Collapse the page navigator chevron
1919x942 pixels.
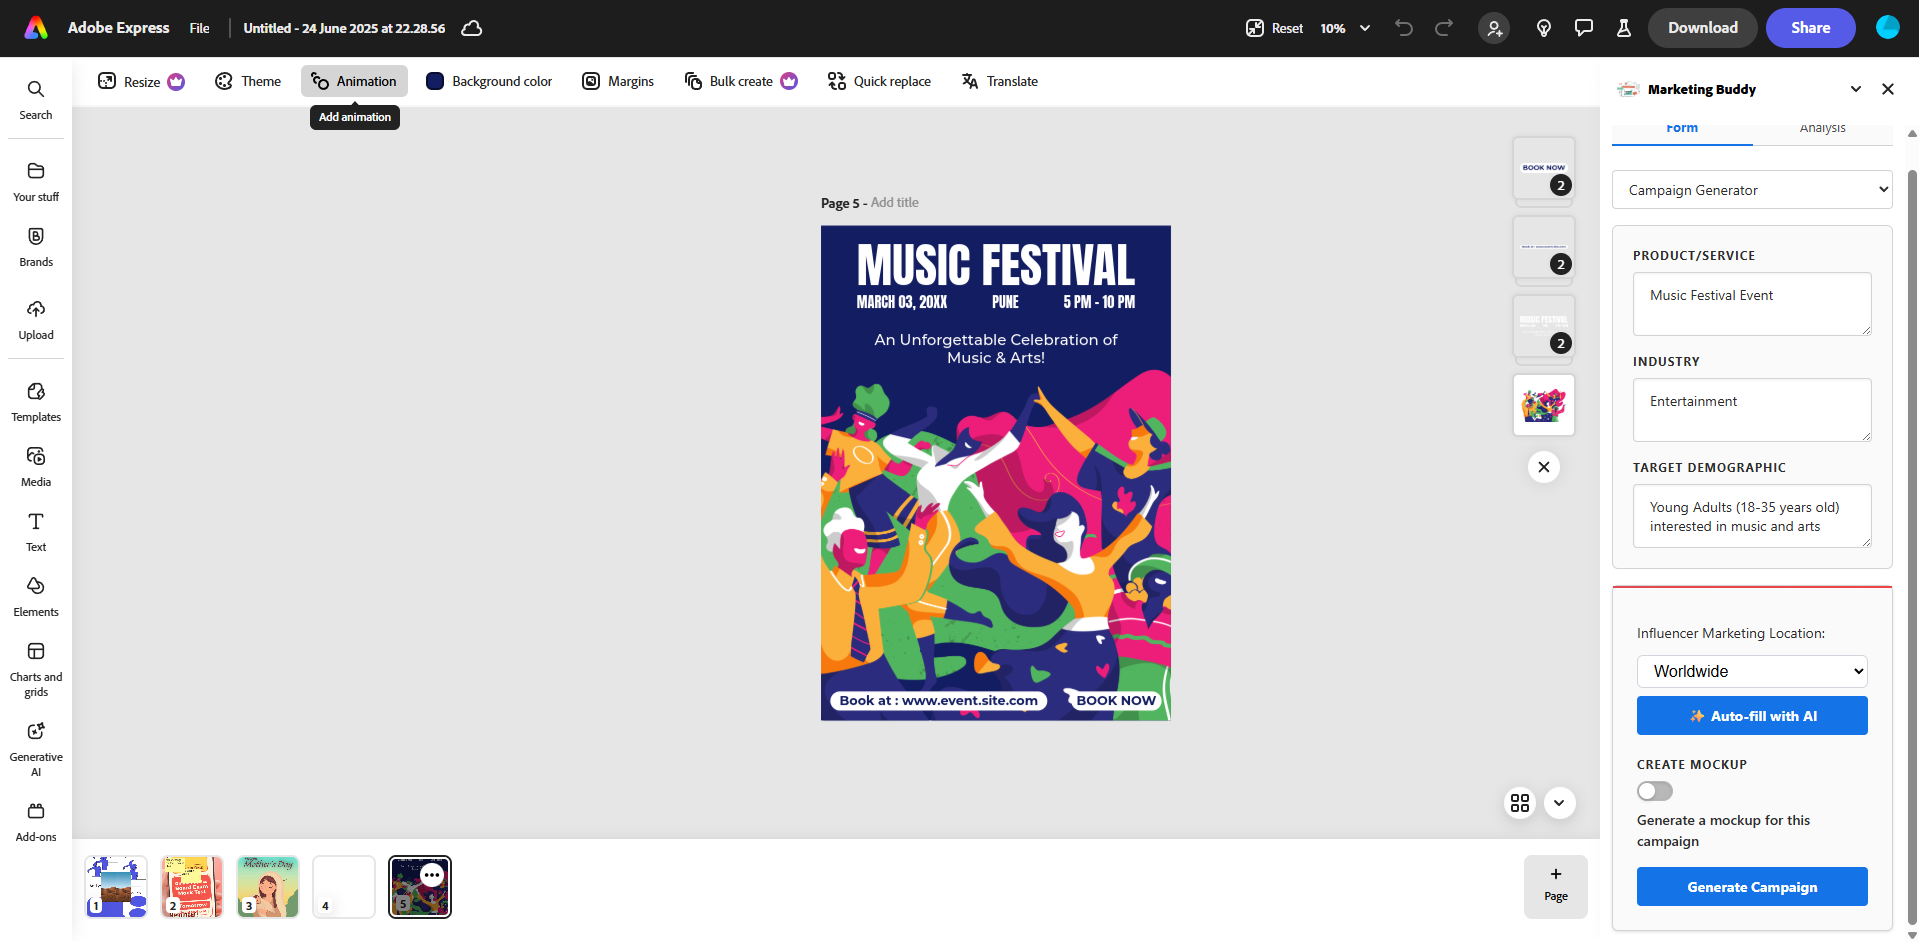point(1559,803)
